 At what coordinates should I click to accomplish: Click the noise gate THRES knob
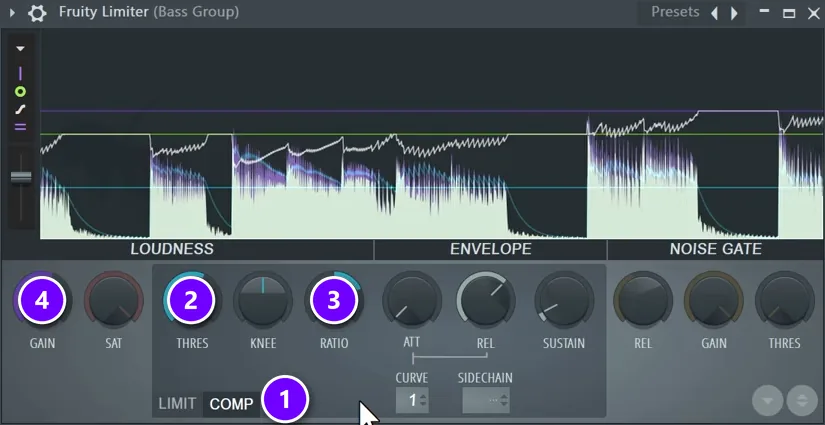(x=784, y=300)
